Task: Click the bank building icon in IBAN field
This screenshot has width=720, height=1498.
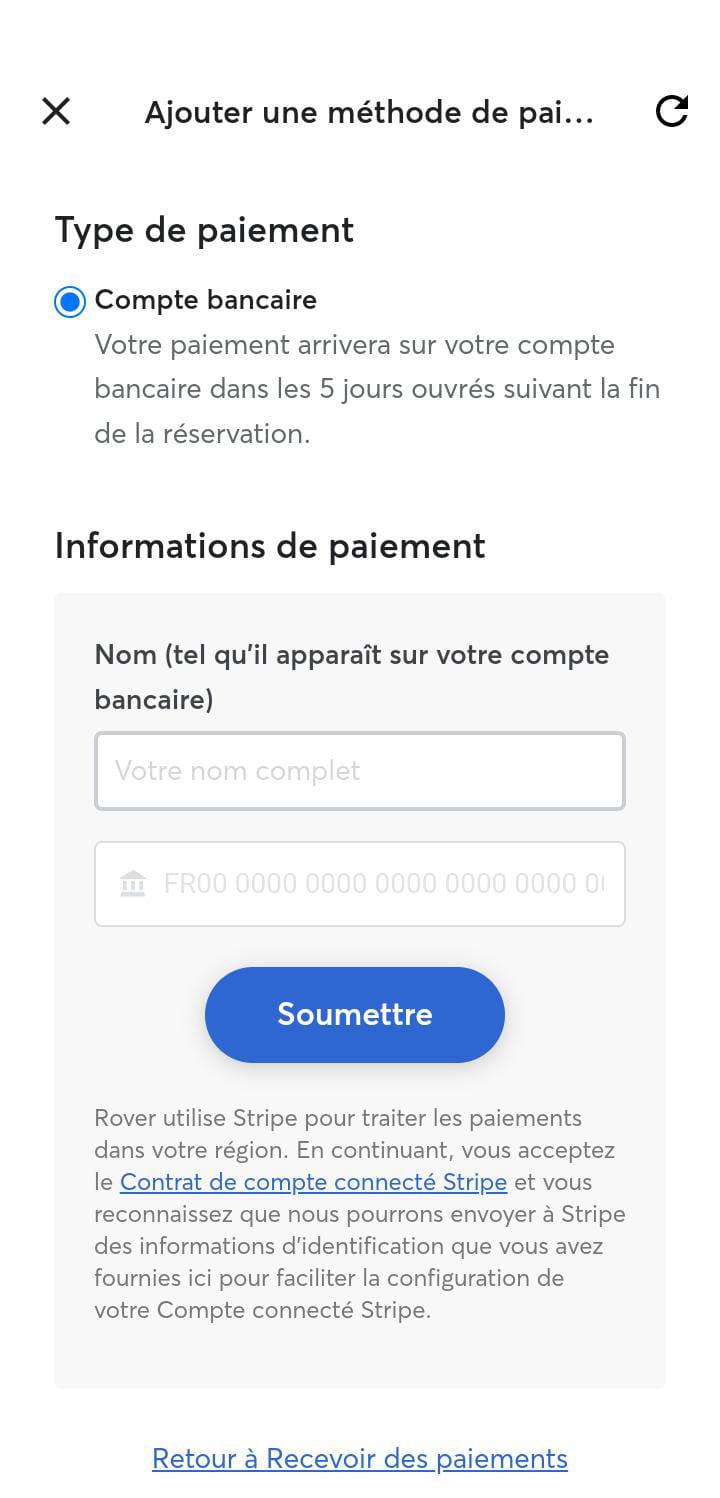Action: 133,884
